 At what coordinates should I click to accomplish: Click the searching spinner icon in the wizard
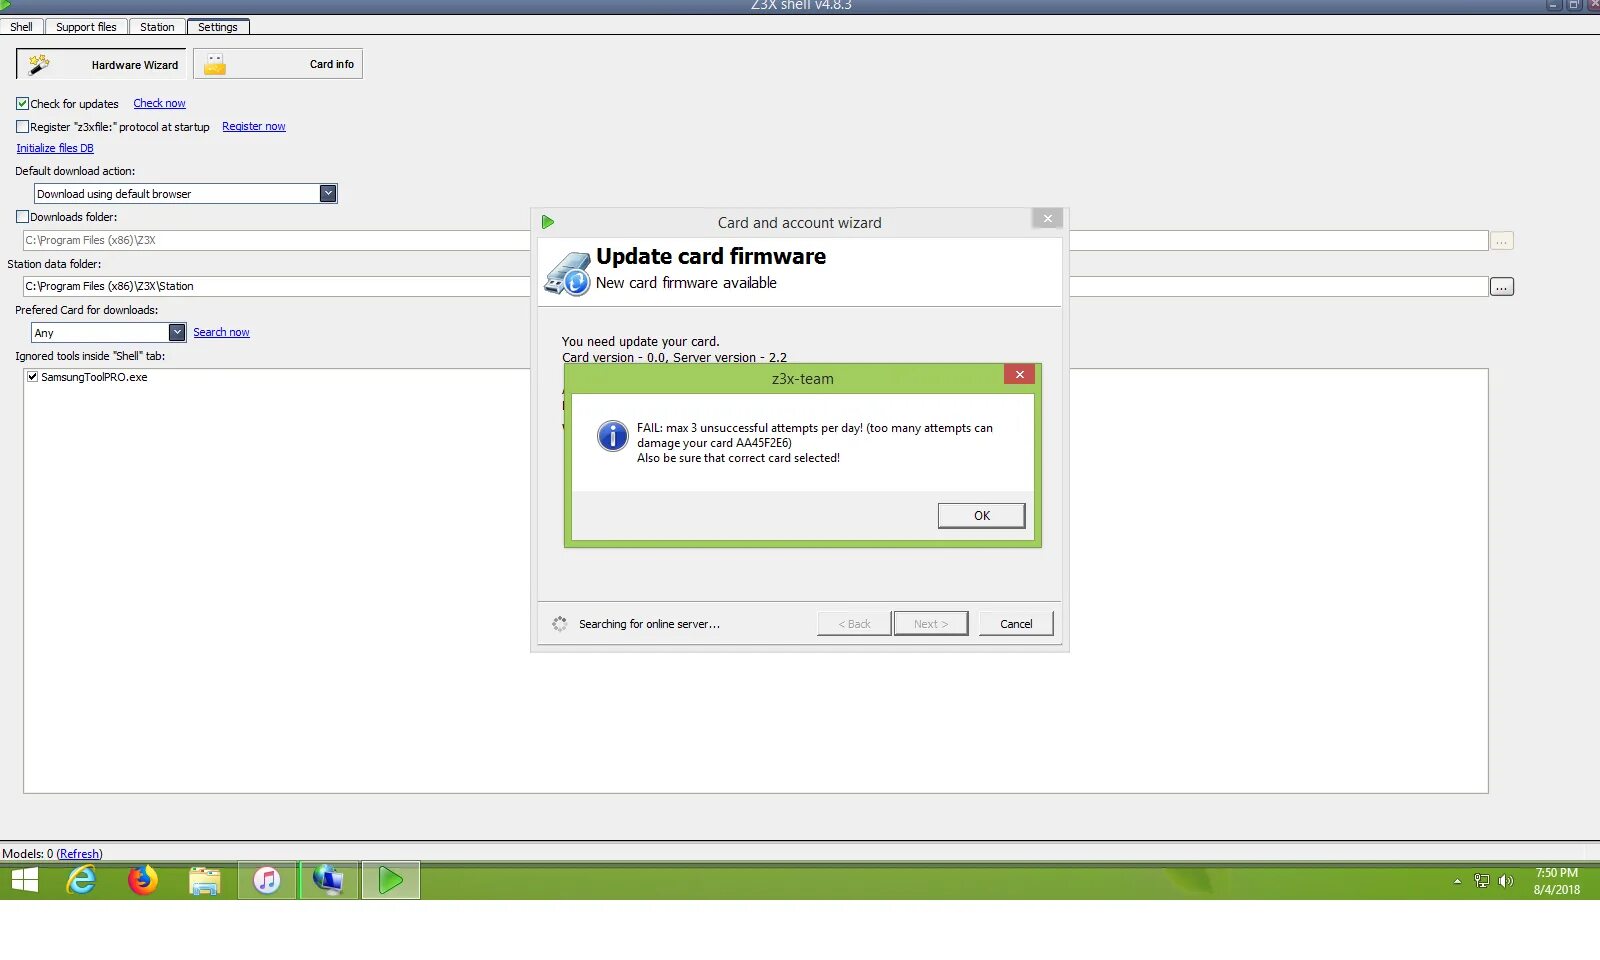(x=559, y=624)
